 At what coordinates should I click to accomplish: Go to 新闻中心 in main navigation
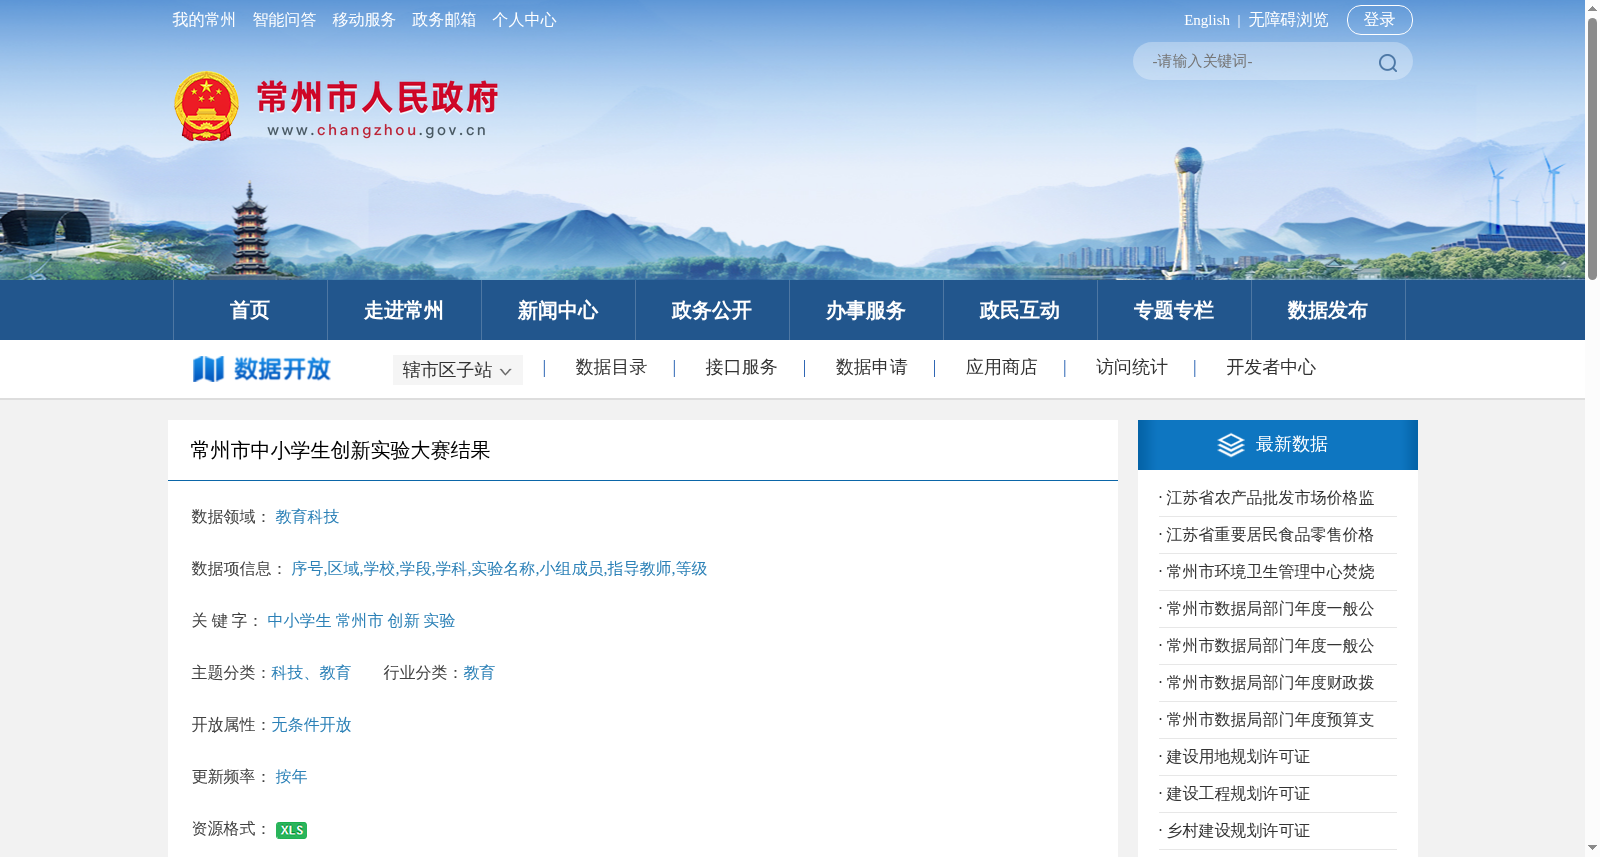(558, 310)
